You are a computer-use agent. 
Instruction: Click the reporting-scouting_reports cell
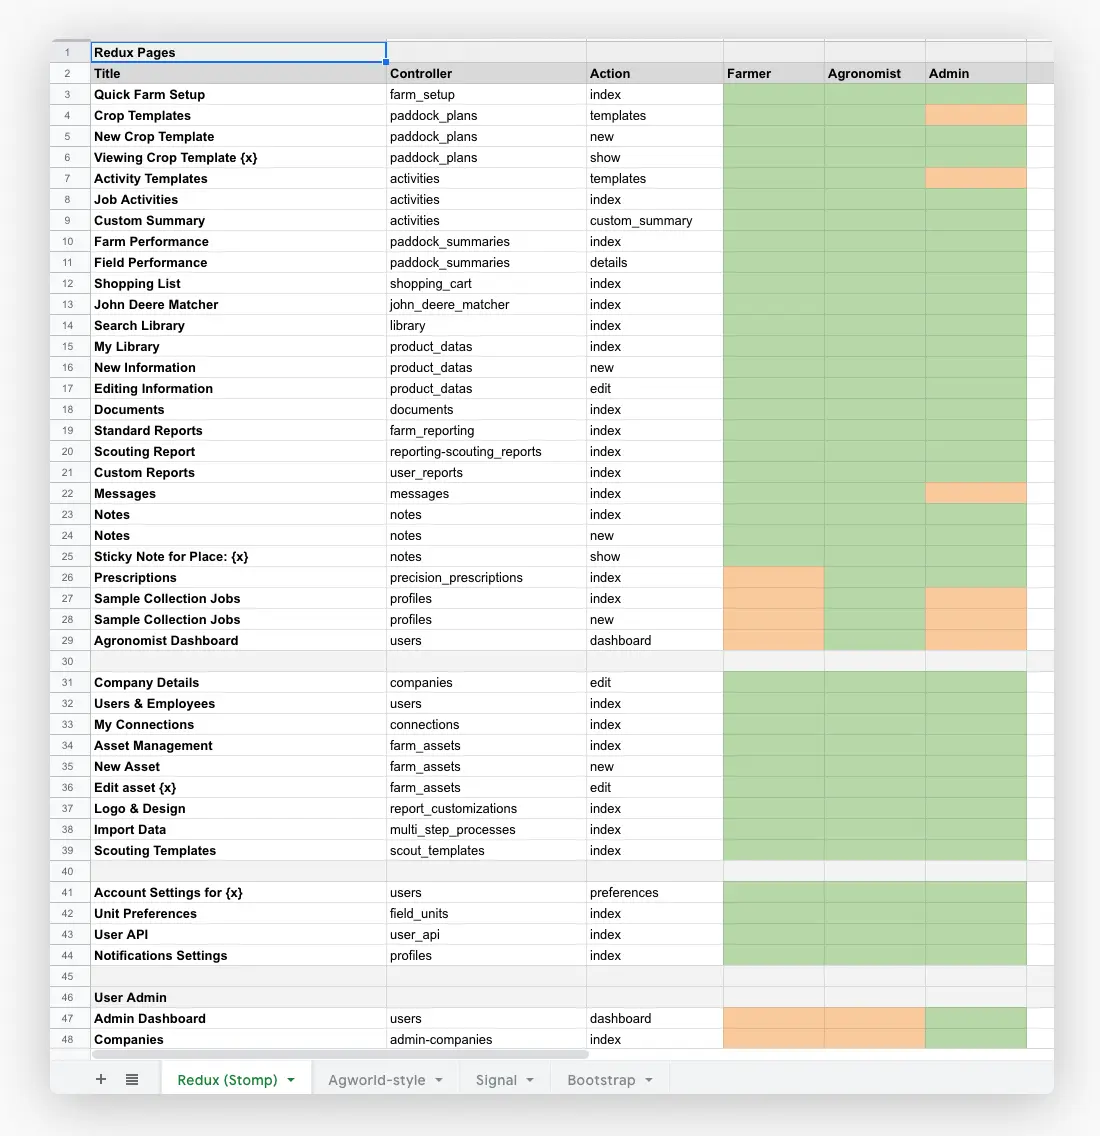click(486, 451)
